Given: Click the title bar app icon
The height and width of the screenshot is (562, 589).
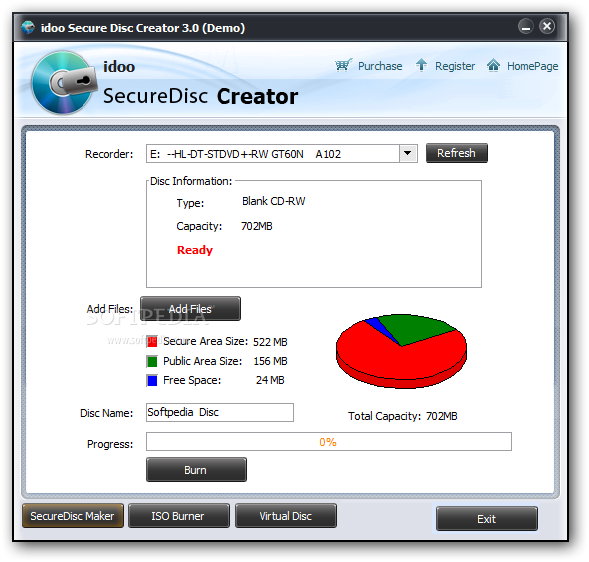Looking at the screenshot, I should point(28,27).
